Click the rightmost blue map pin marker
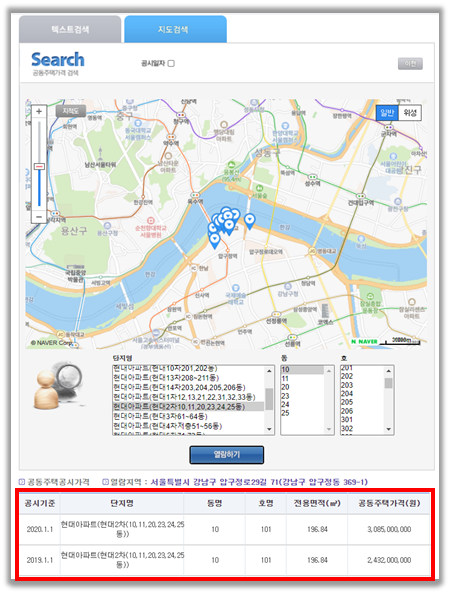This screenshot has height=594, width=450. pyautogui.click(x=249, y=221)
